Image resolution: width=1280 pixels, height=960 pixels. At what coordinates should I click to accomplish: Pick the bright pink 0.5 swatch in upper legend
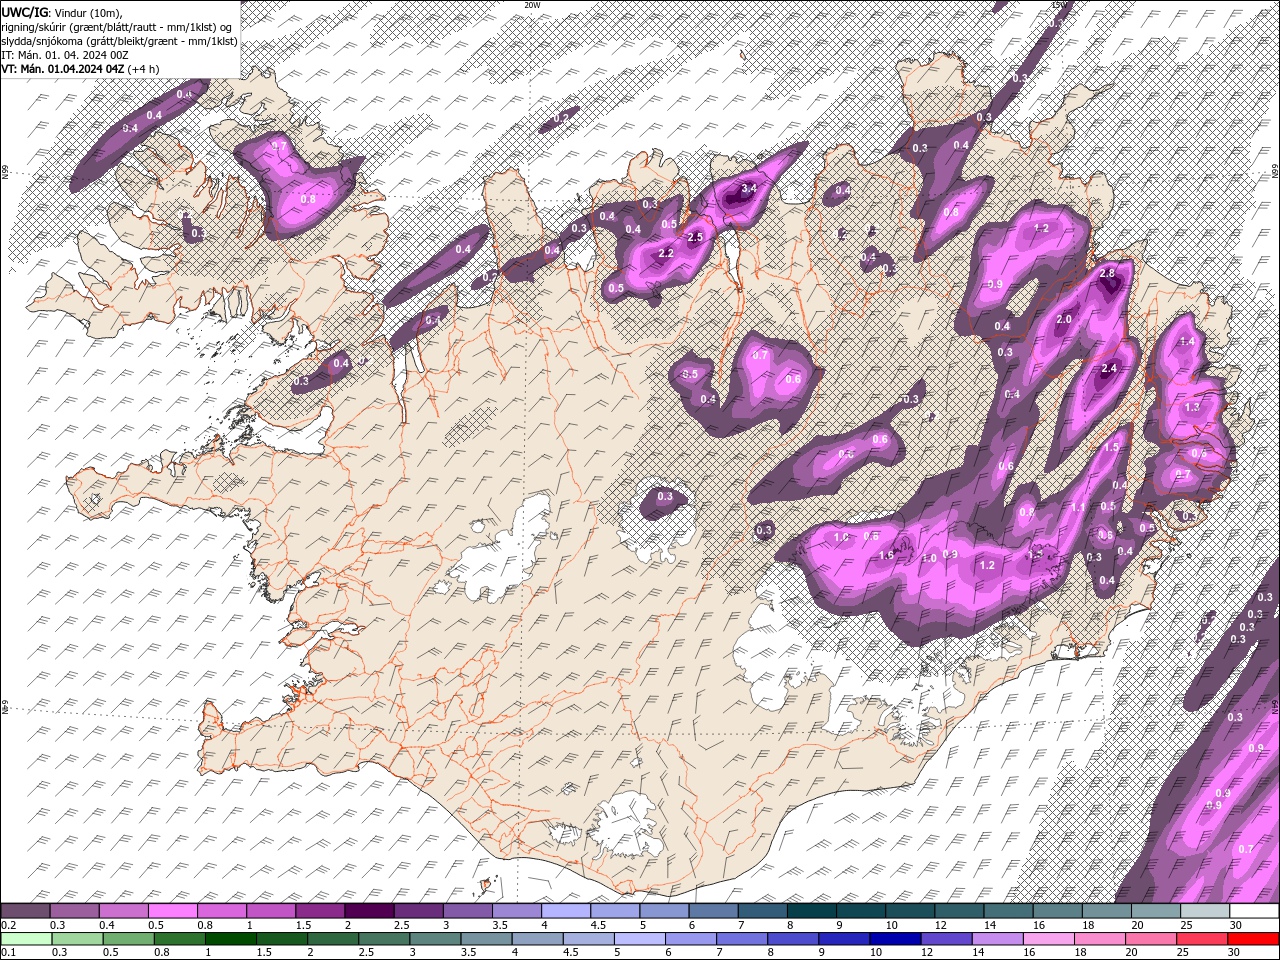172,911
